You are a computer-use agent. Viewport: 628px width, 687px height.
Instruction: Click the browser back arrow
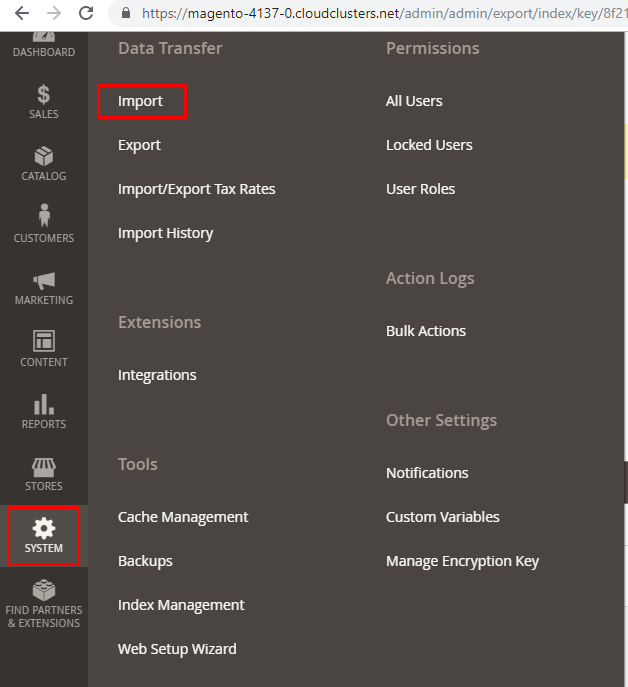pyautogui.click(x=20, y=14)
